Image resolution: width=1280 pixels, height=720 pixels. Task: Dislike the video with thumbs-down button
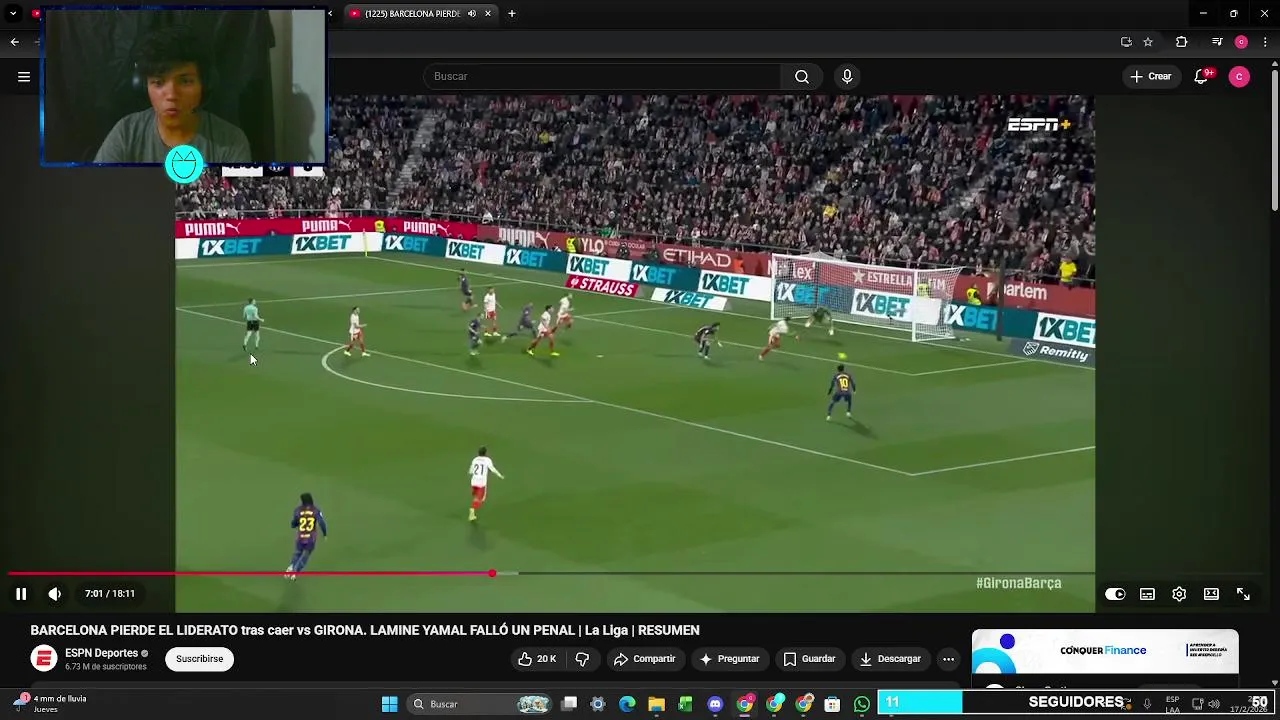click(x=582, y=659)
